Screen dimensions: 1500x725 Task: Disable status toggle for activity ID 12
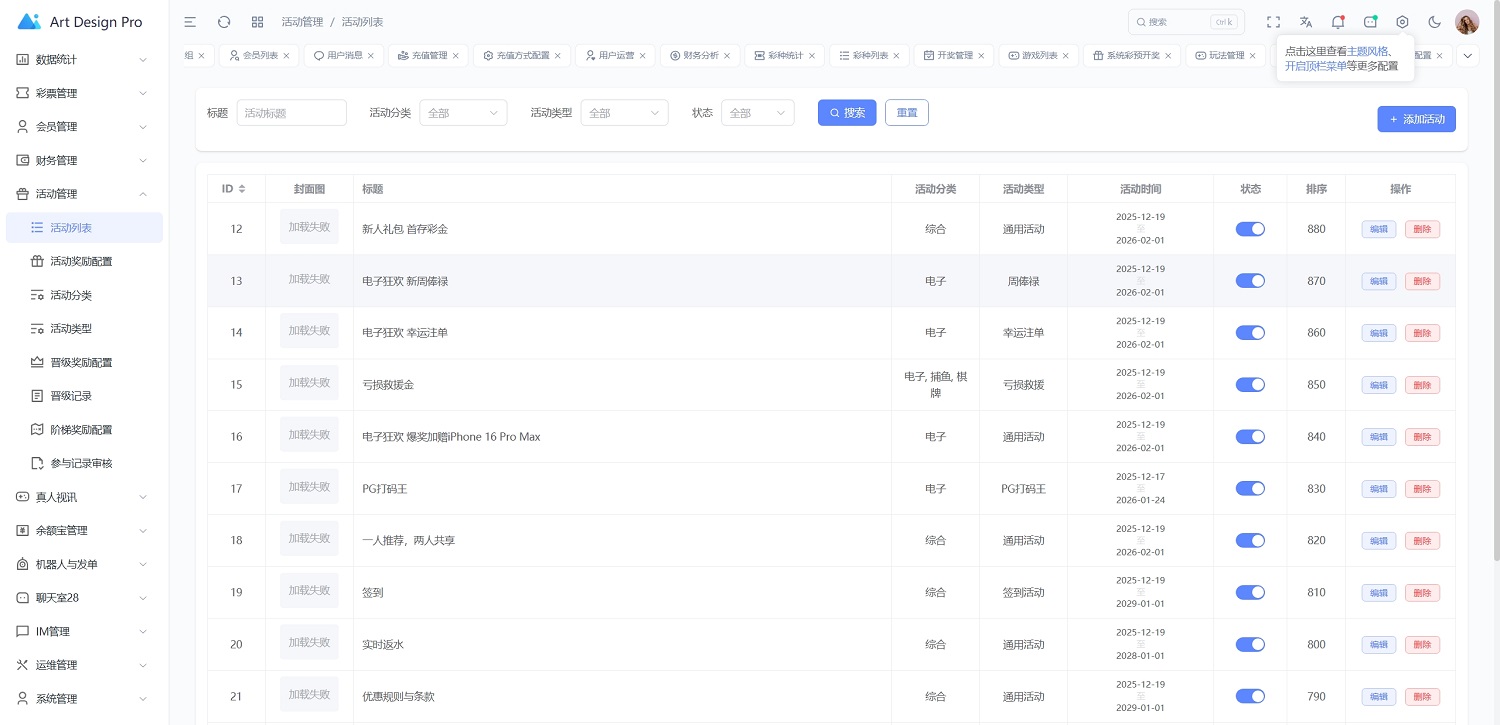(1250, 229)
